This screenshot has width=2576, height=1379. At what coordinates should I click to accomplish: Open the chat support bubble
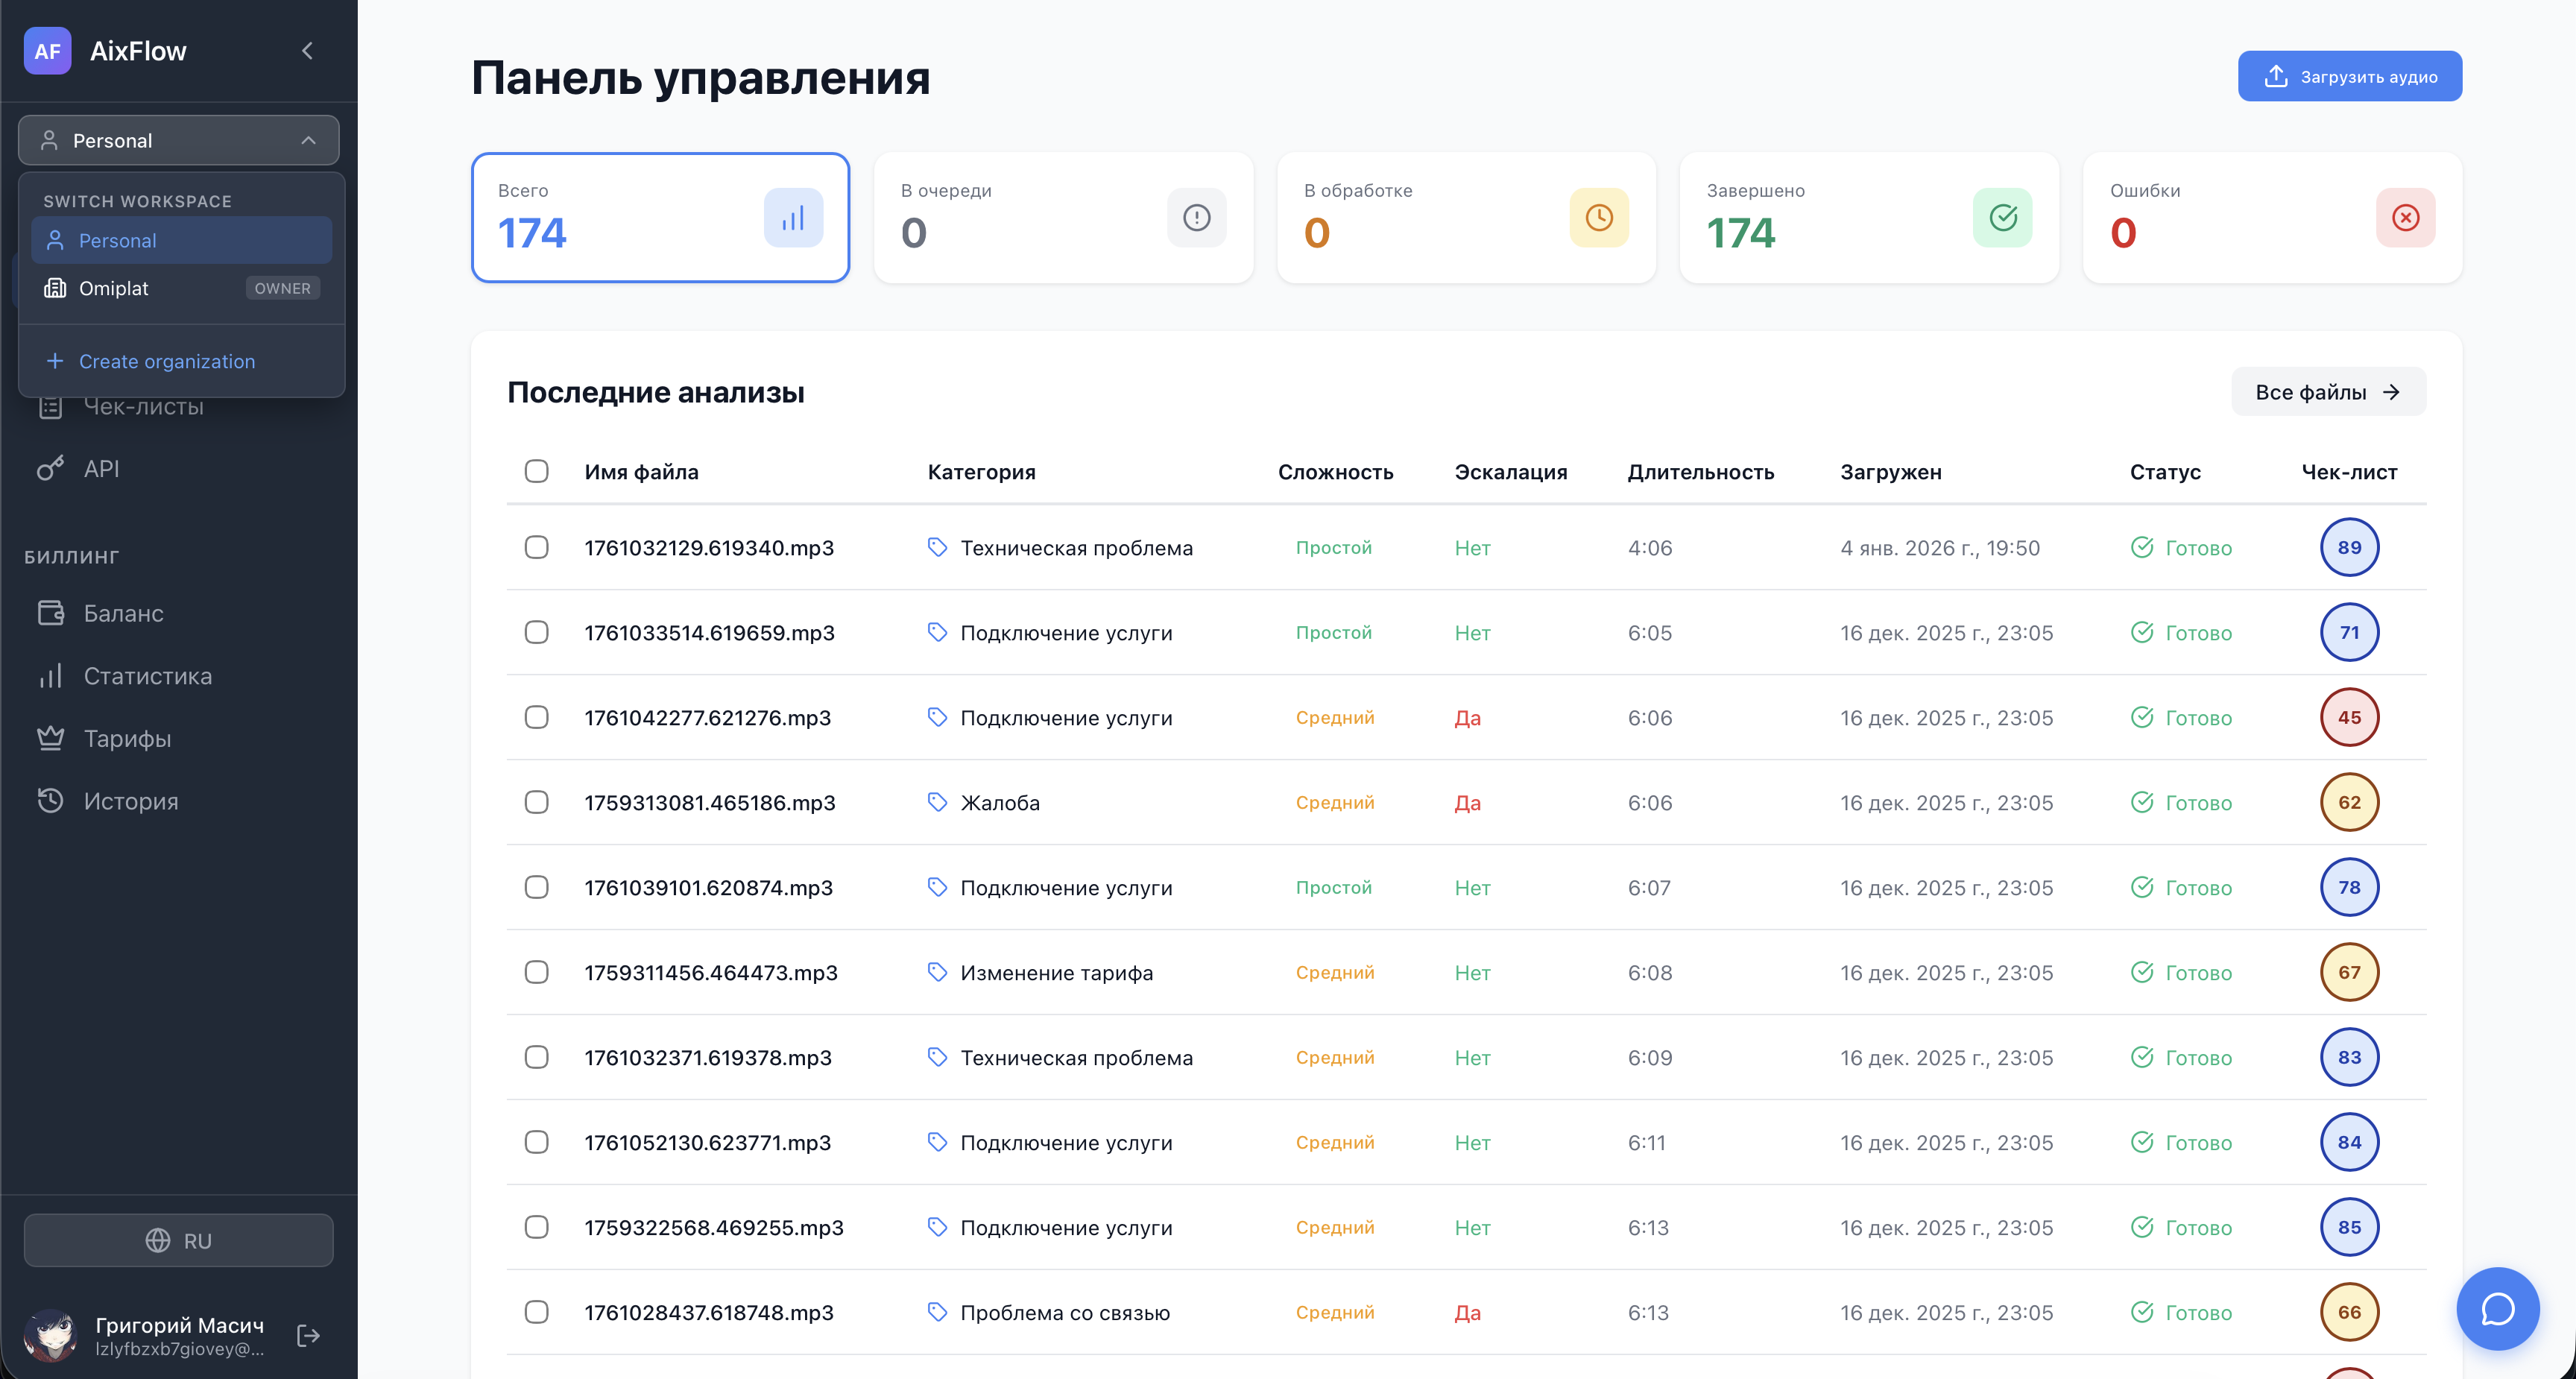(x=2497, y=1308)
